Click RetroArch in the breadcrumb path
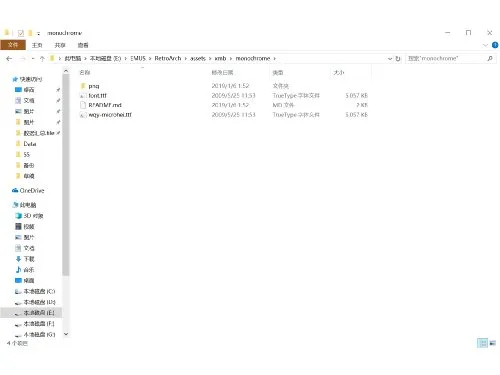This screenshot has width=500, height=375. coord(168,58)
